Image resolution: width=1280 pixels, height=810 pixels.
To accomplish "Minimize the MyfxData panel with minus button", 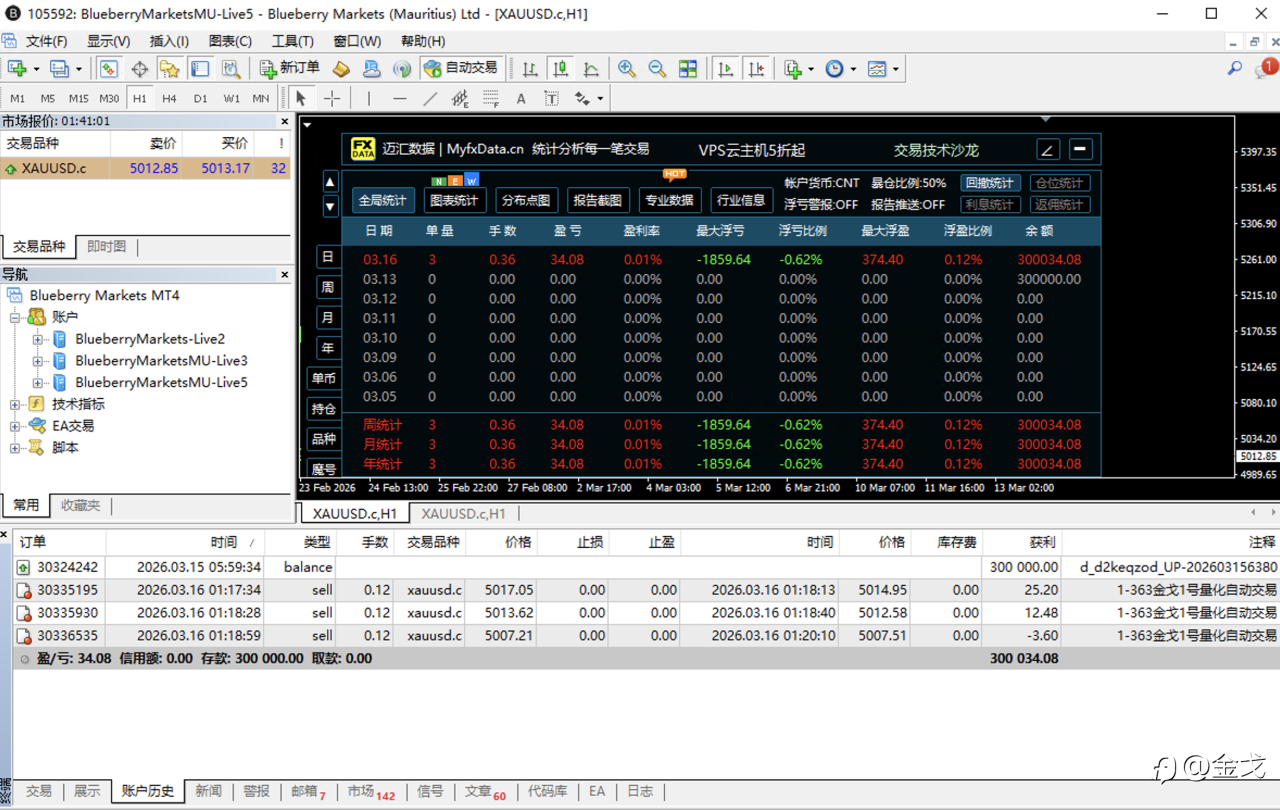I will 1080,149.
